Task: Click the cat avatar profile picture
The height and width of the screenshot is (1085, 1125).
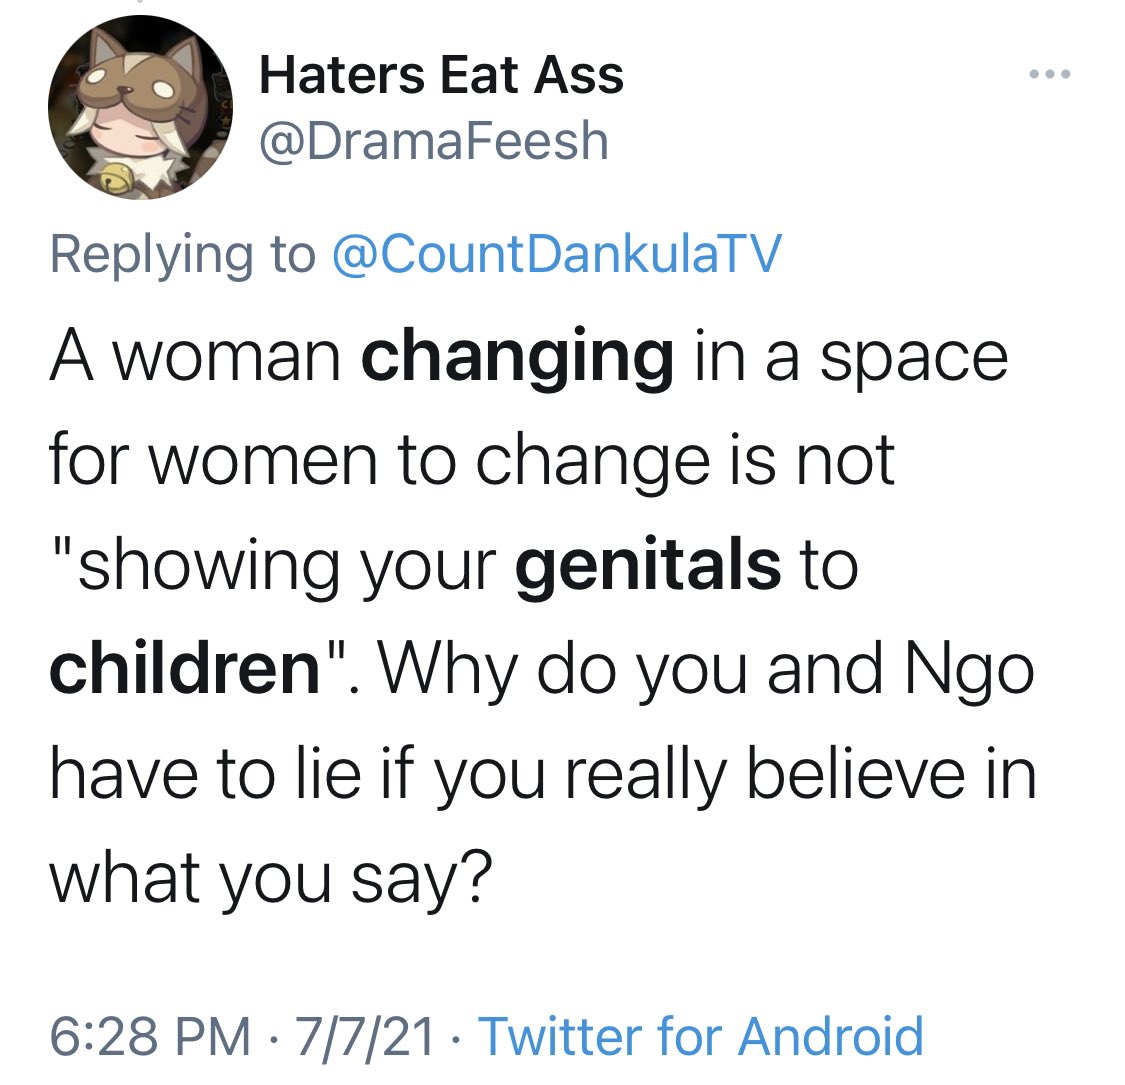Action: pos(141,108)
